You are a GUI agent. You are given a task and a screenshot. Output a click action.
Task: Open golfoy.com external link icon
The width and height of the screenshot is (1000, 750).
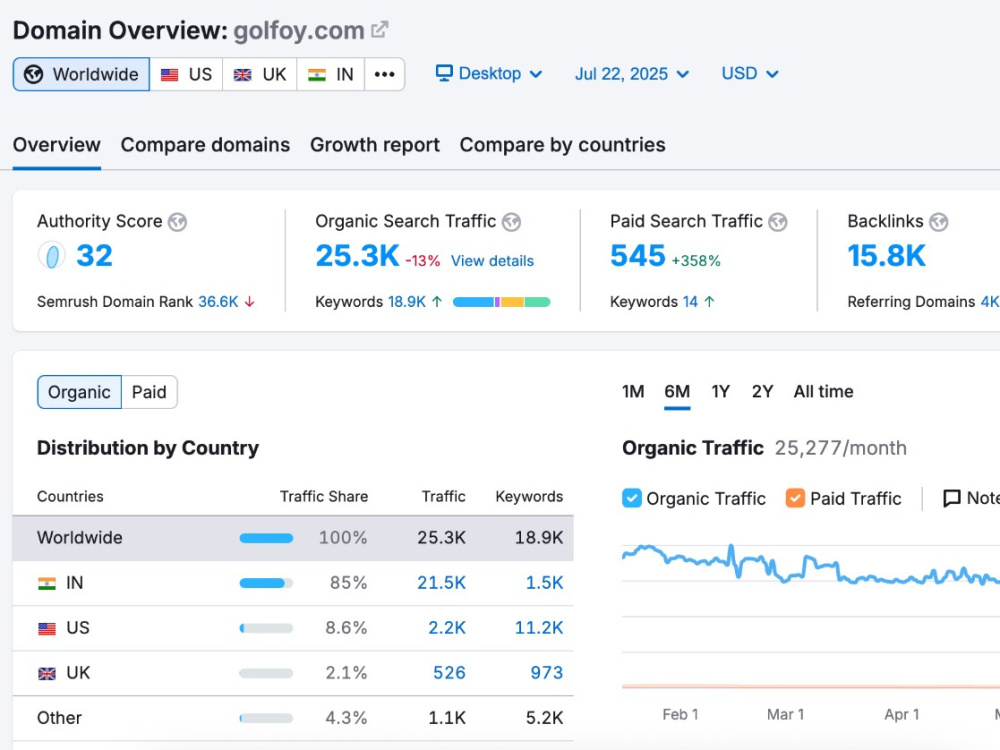[x=379, y=29]
